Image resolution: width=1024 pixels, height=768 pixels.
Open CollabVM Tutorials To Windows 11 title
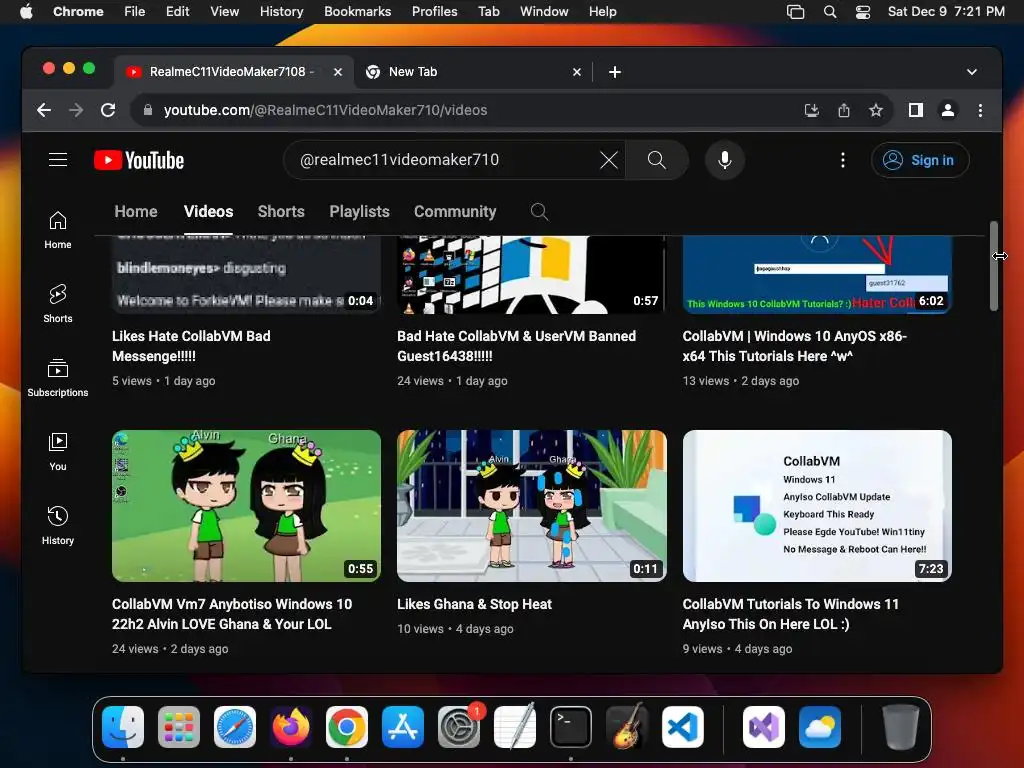coord(791,614)
